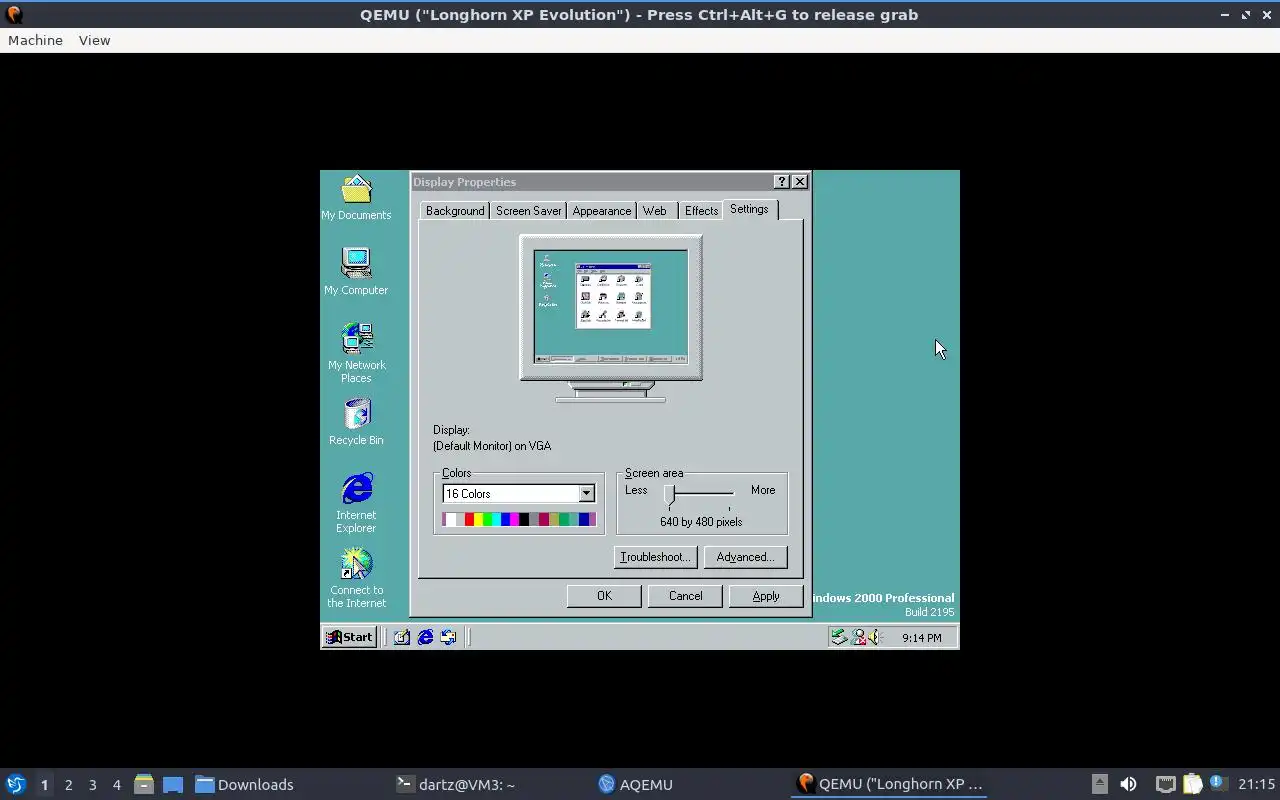
Task: Select Connect to the Internet shortcut
Action: 356,577
